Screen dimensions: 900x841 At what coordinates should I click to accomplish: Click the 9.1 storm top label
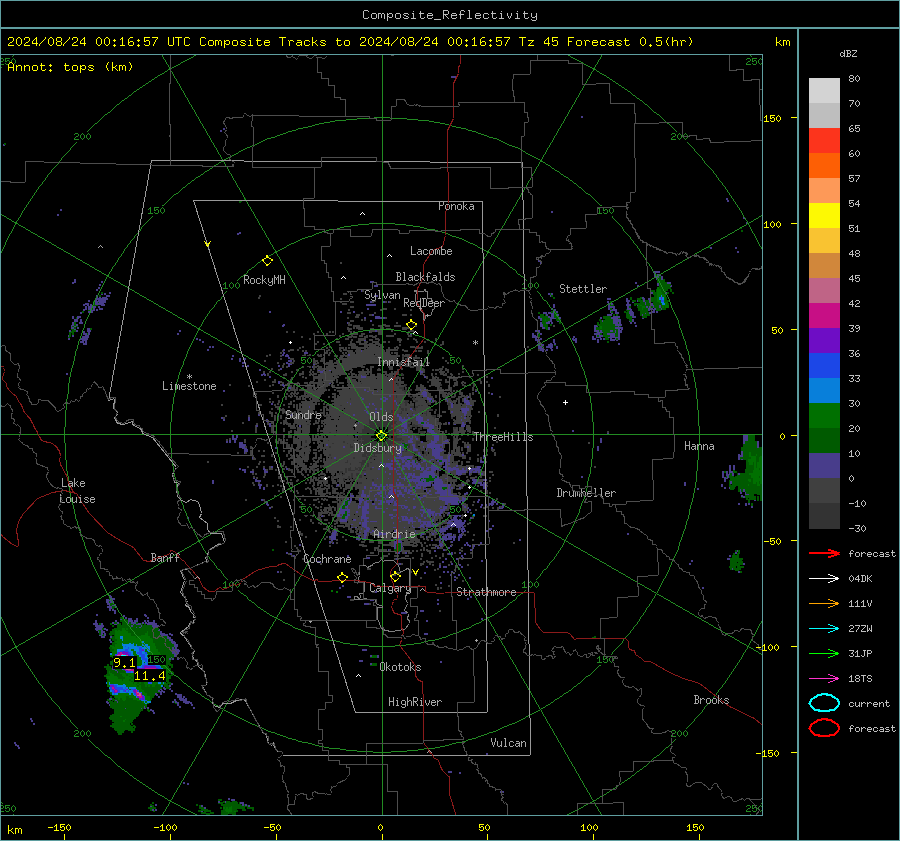pyautogui.click(x=124, y=663)
